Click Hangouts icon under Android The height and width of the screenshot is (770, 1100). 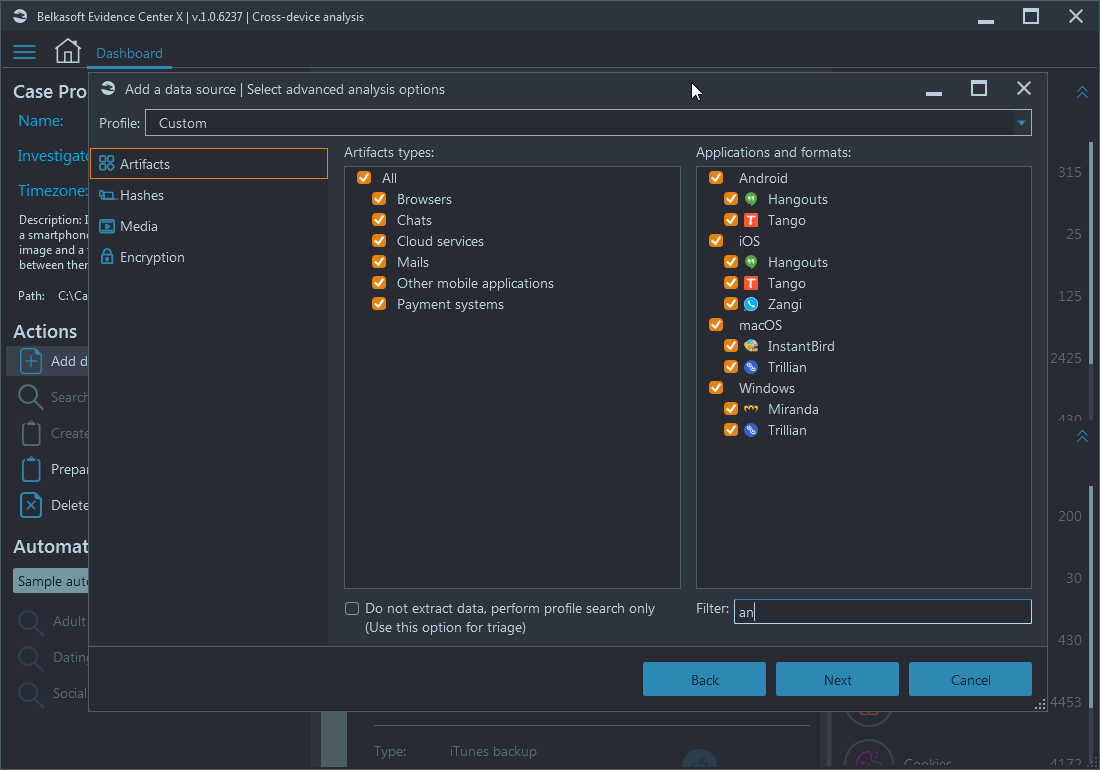coord(751,198)
